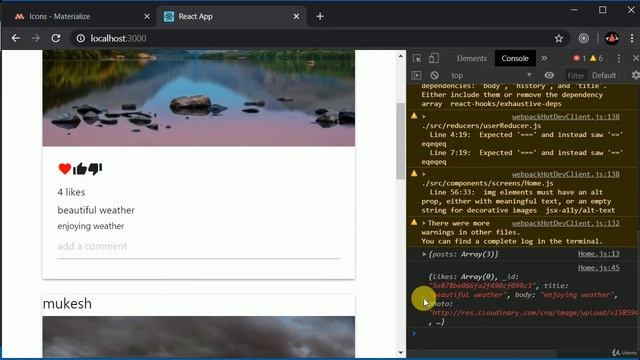Screen dimensions: 640x360
Task: Open the Home.js:13 source link
Action: click(x=598, y=254)
